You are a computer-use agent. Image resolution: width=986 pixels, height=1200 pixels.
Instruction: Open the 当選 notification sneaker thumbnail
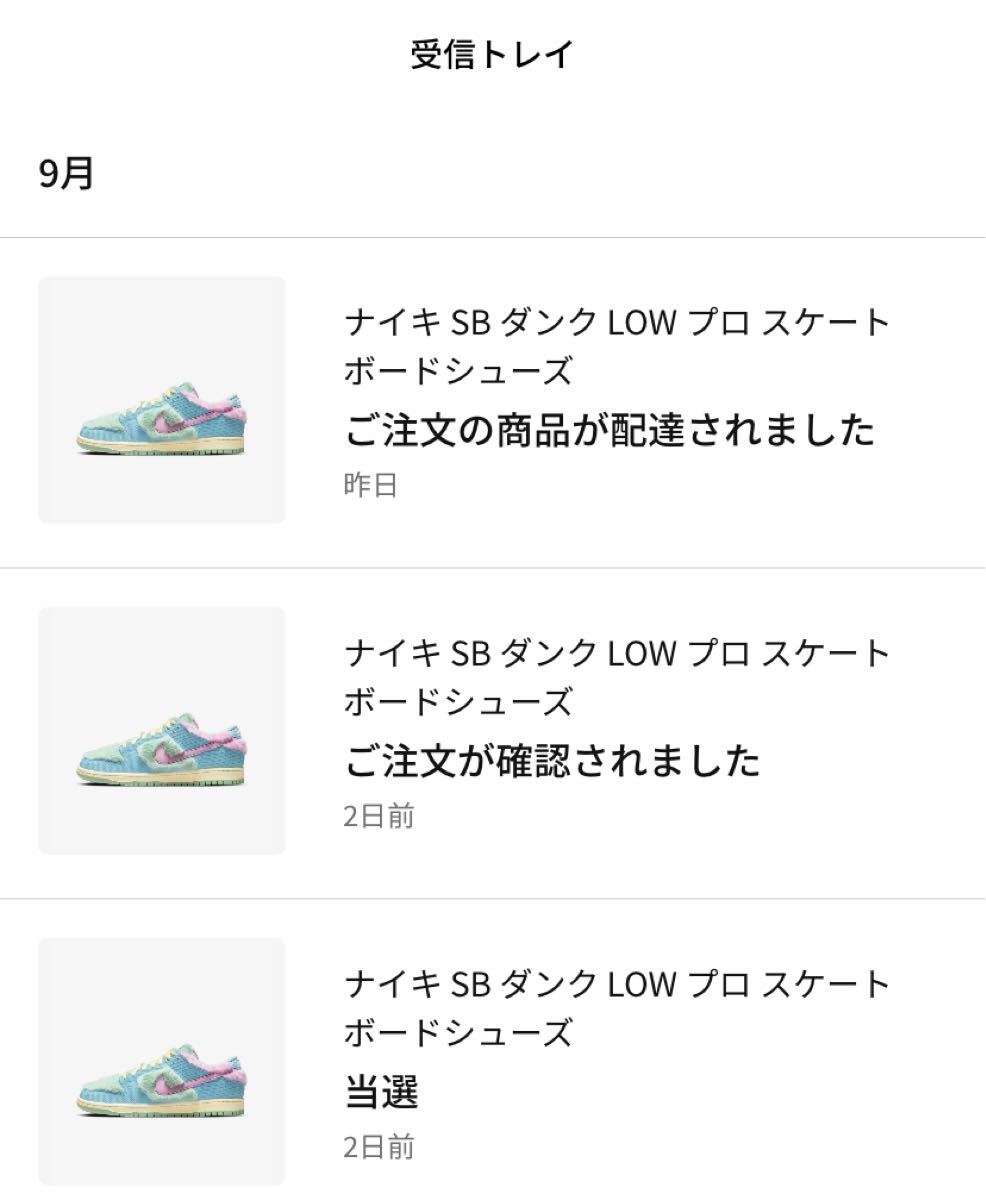pyautogui.click(x=162, y=1062)
